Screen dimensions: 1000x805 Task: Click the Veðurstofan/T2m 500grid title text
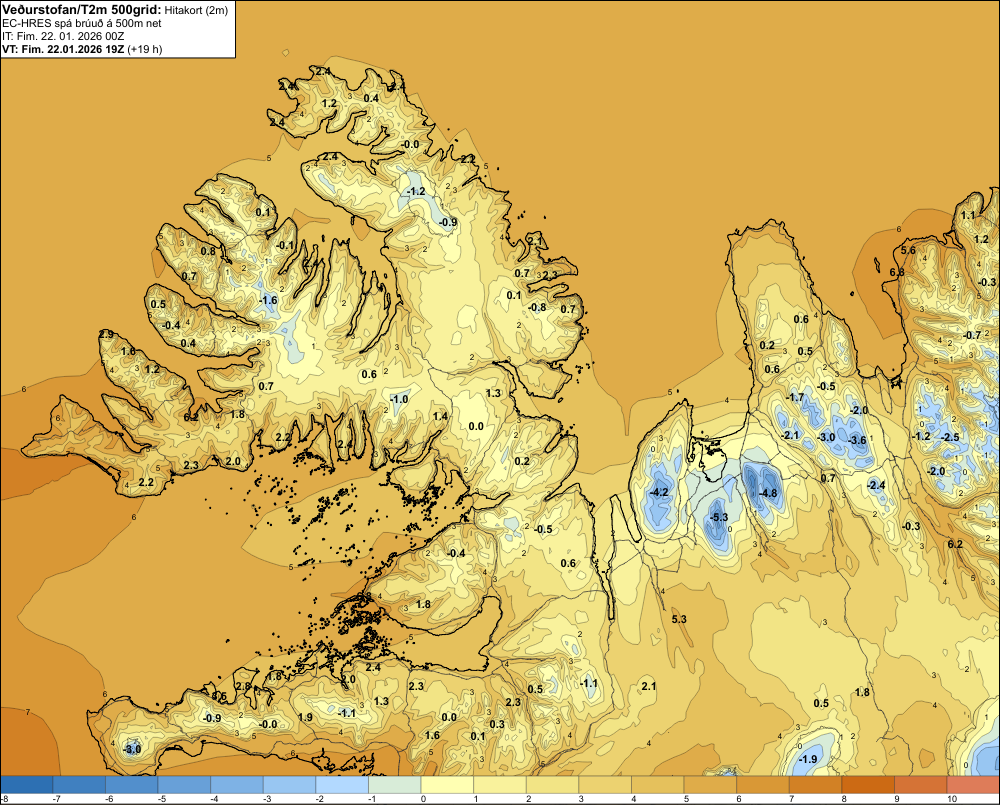point(81,9)
